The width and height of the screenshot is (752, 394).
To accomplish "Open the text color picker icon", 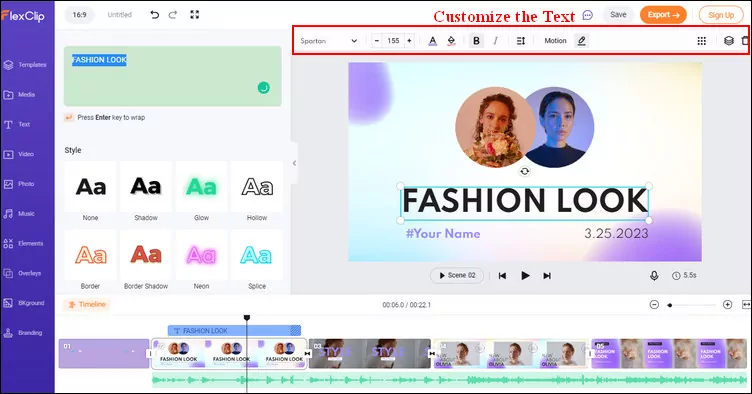I will (x=433, y=41).
